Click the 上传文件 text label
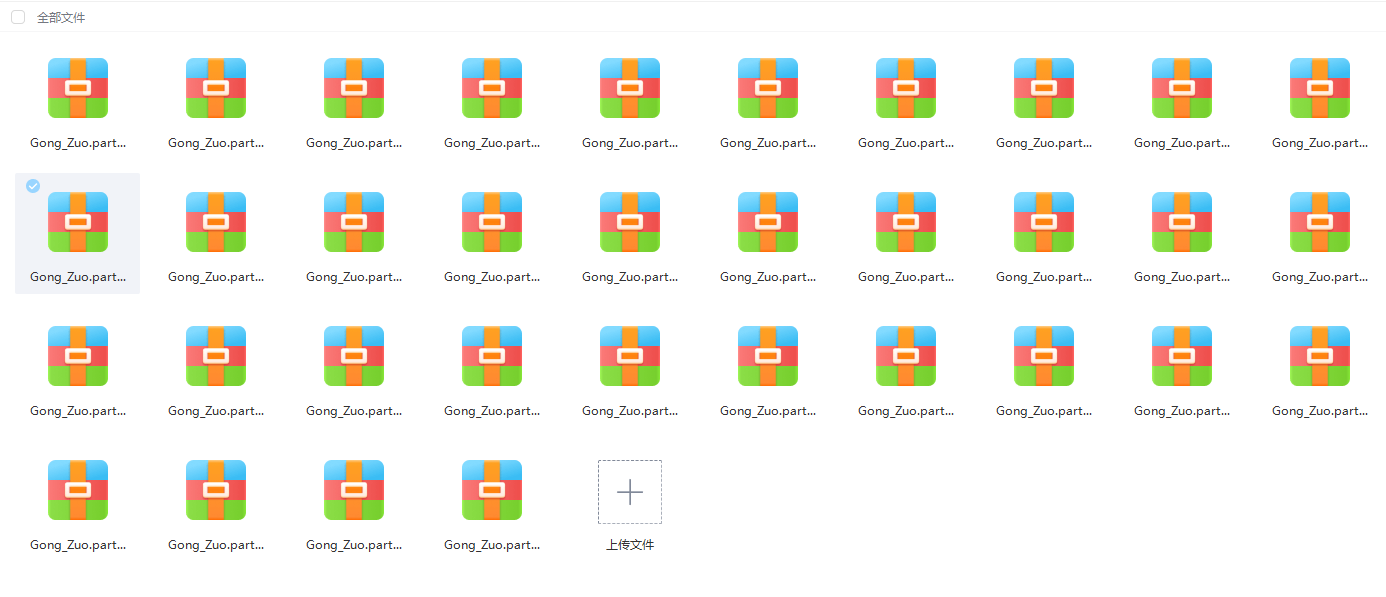This screenshot has width=1386, height=597. 629,545
